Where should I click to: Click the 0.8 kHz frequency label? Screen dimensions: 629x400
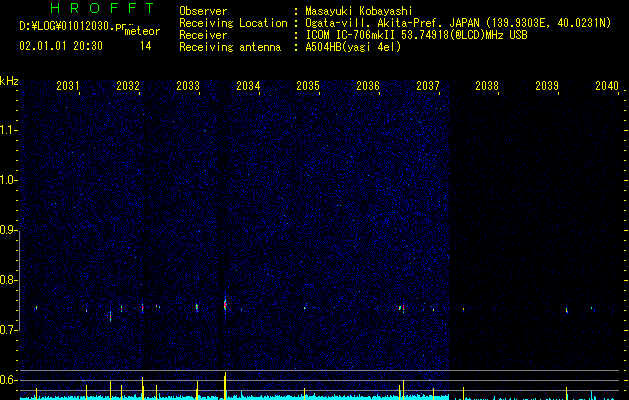click(x=9, y=280)
